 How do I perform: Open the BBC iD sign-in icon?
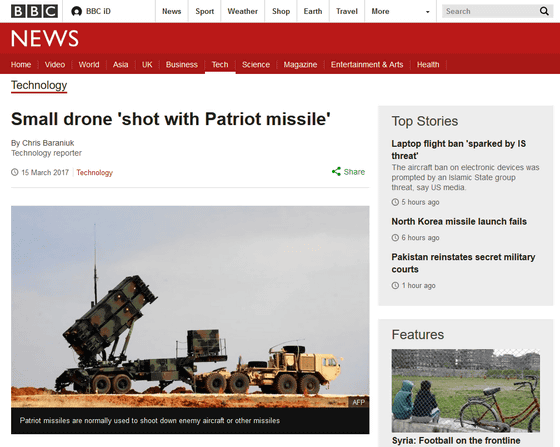point(76,11)
